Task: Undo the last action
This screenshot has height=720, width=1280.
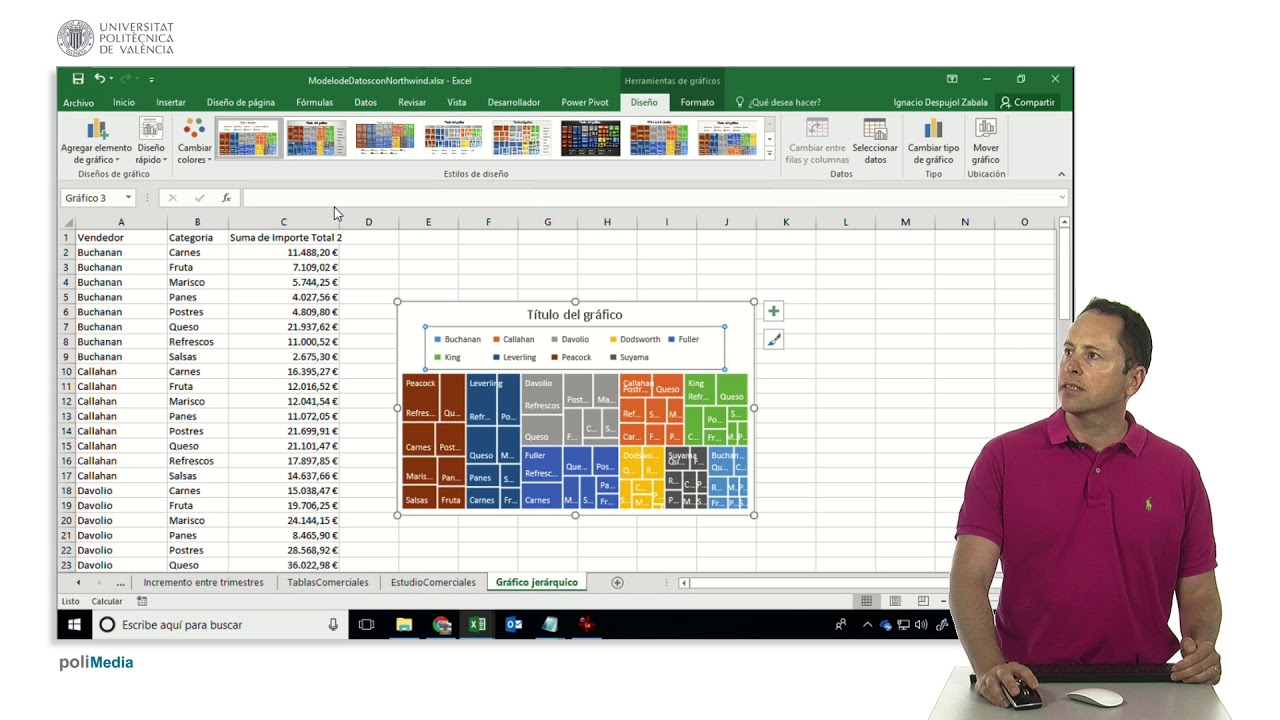Action: (x=100, y=79)
